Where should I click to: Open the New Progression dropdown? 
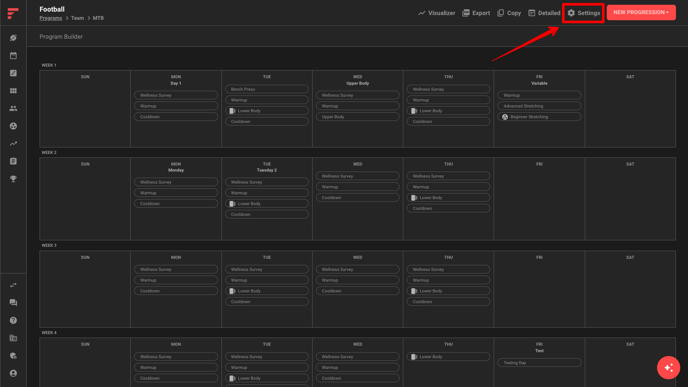[x=641, y=12]
